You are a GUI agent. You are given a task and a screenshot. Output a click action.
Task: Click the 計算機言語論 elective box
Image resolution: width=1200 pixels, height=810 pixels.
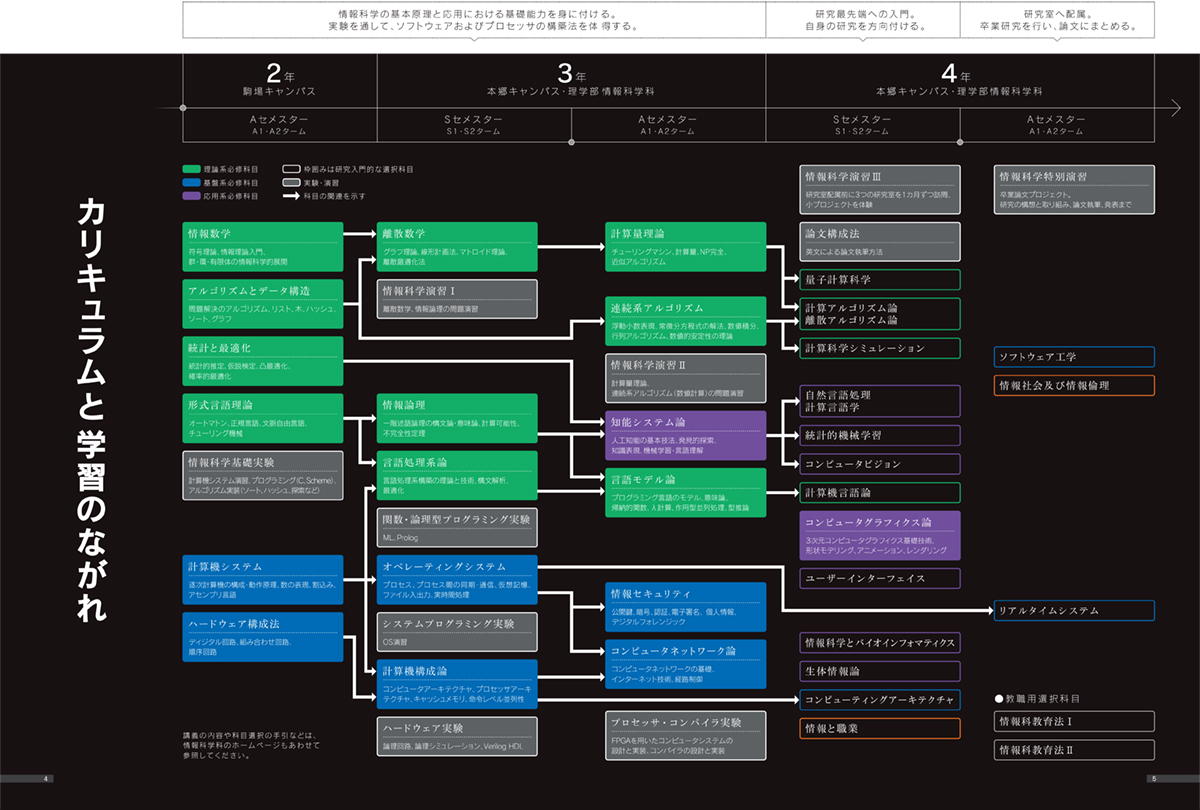[x=880, y=493]
